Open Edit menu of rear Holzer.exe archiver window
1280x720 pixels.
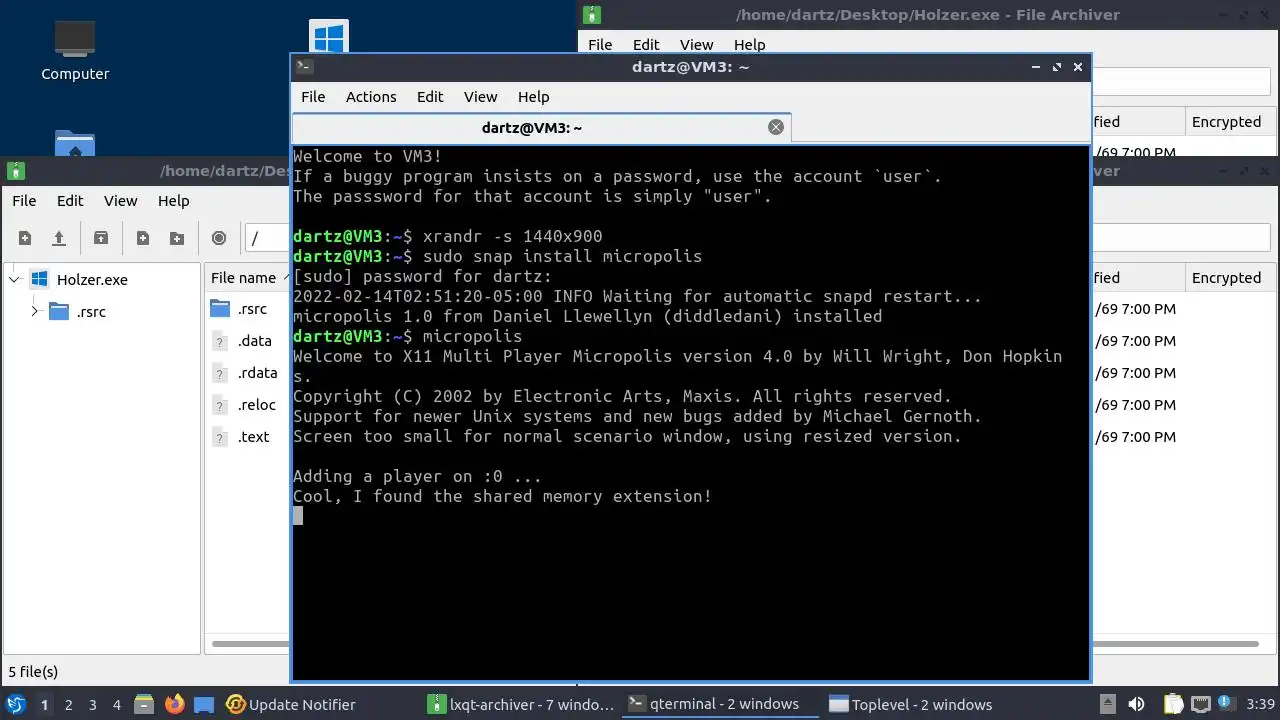(x=646, y=45)
